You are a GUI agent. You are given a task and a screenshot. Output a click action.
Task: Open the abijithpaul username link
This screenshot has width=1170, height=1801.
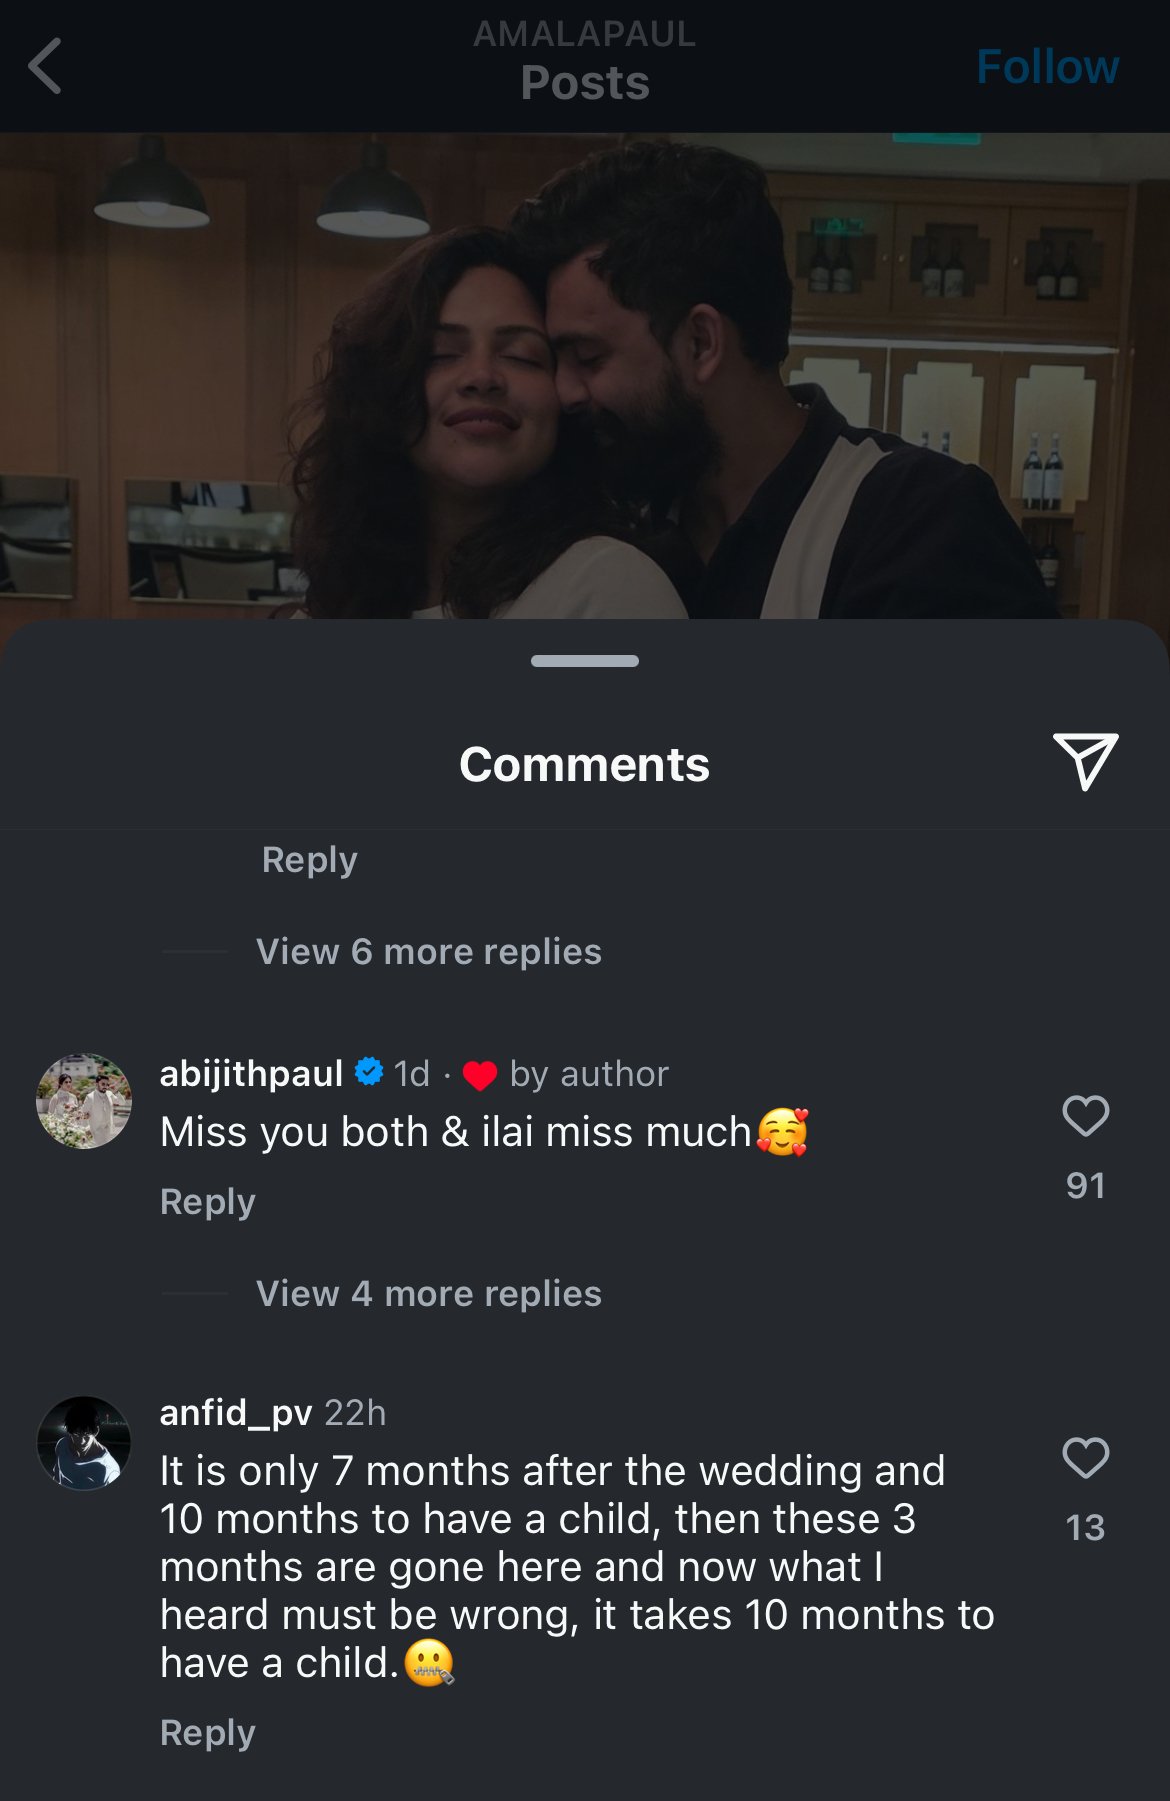[251, 1073]
